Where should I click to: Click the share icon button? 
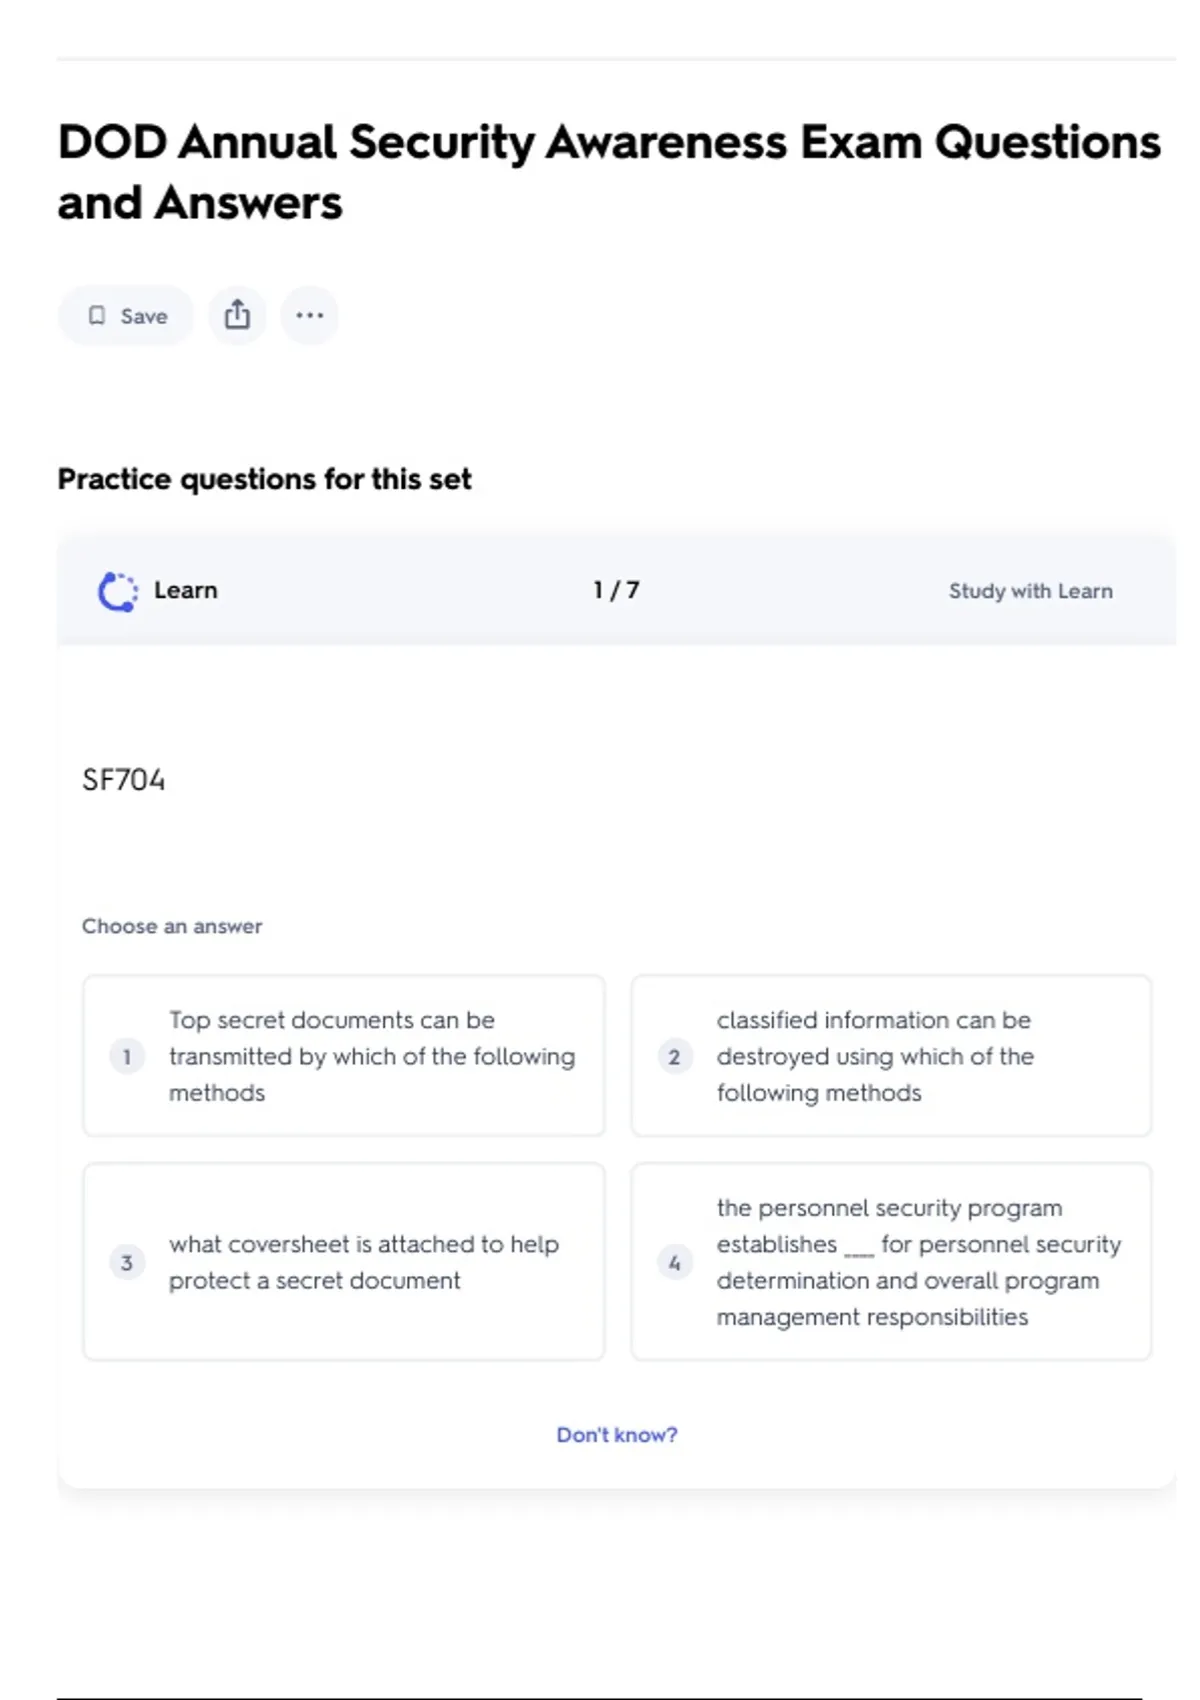point(237,315)
